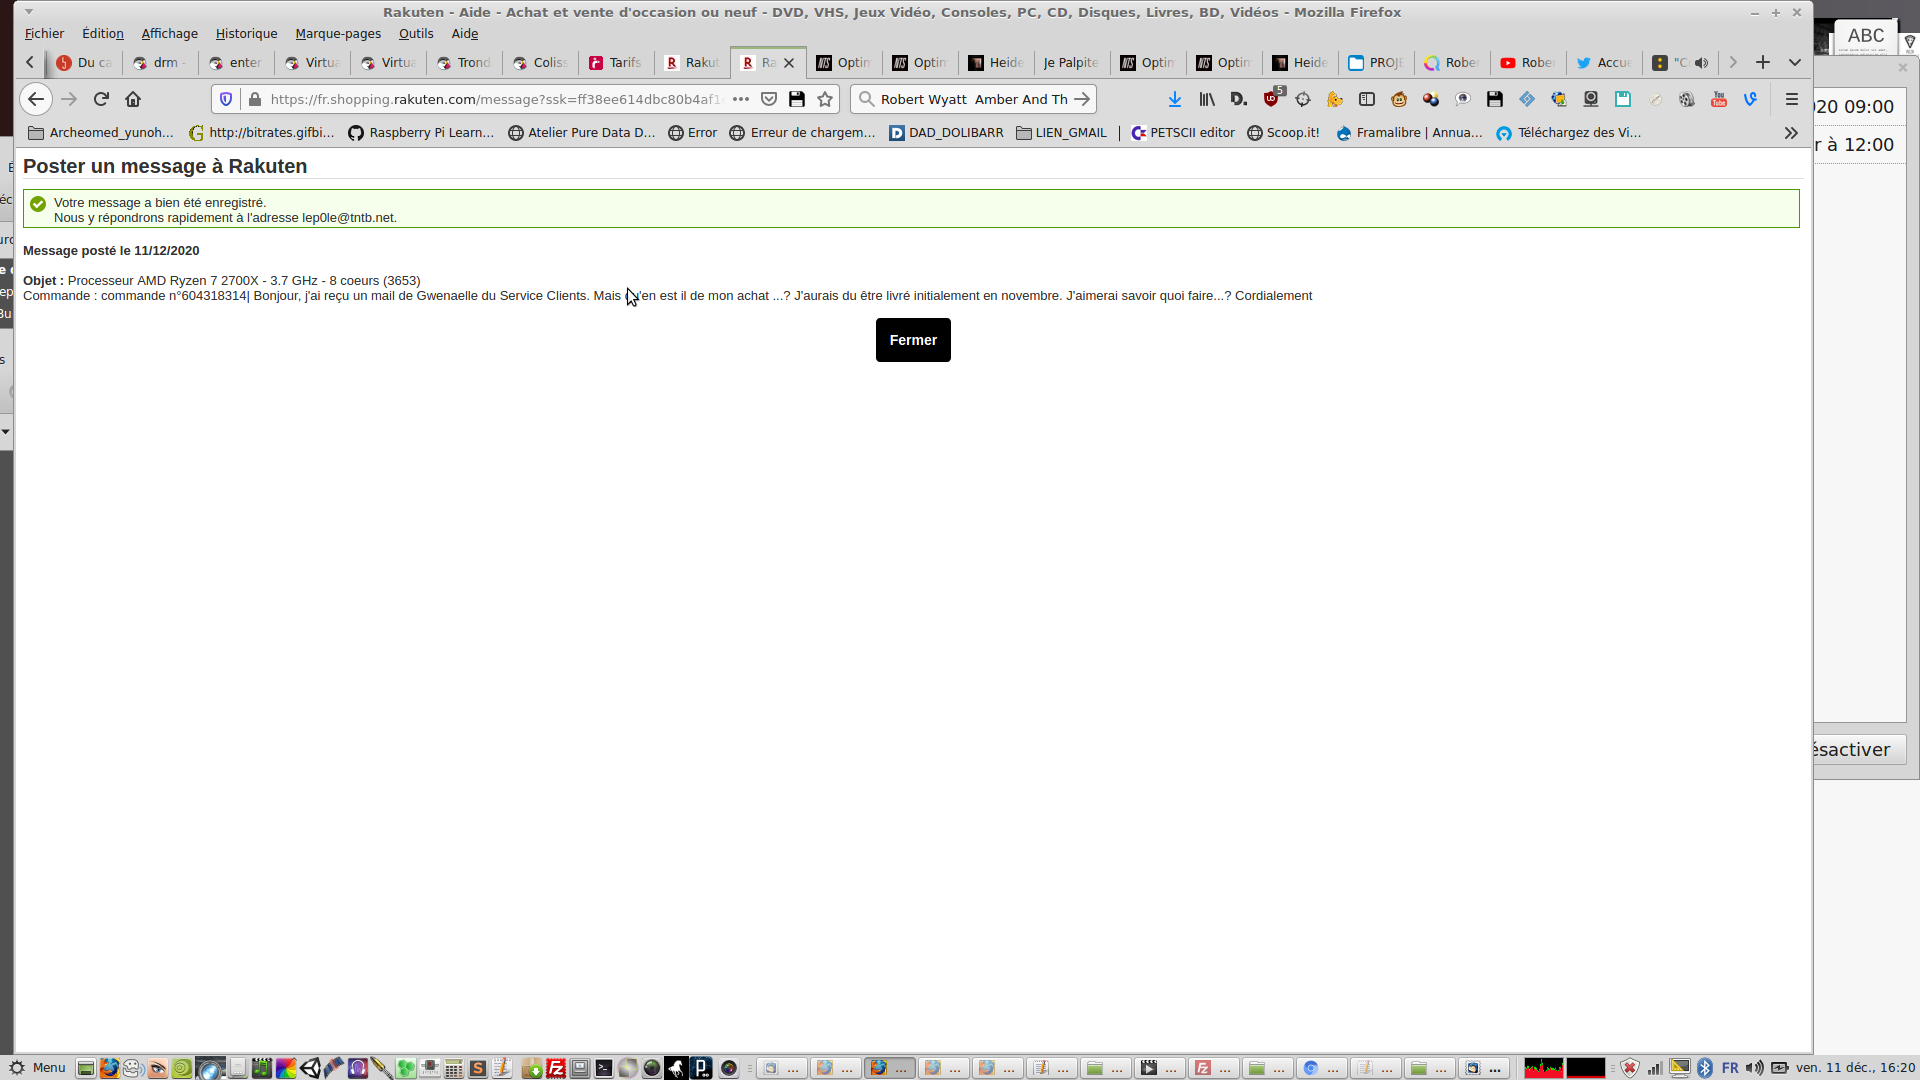This screenshot has height=1080, width=1920.
Task: Open page actions three-dot menu
Action: coord(741,99)
